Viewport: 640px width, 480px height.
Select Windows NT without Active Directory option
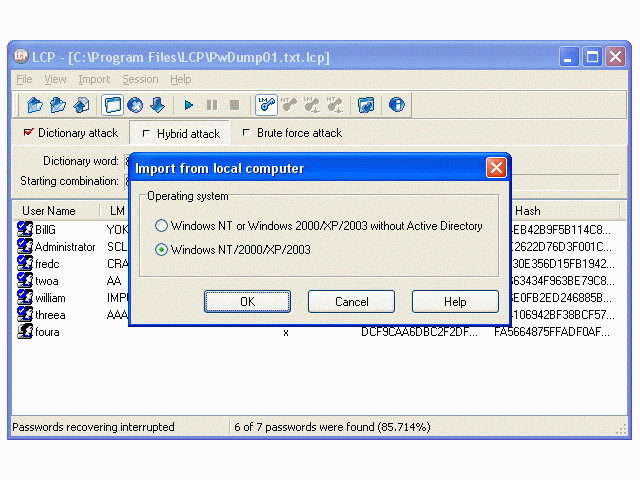pos(161,225)
